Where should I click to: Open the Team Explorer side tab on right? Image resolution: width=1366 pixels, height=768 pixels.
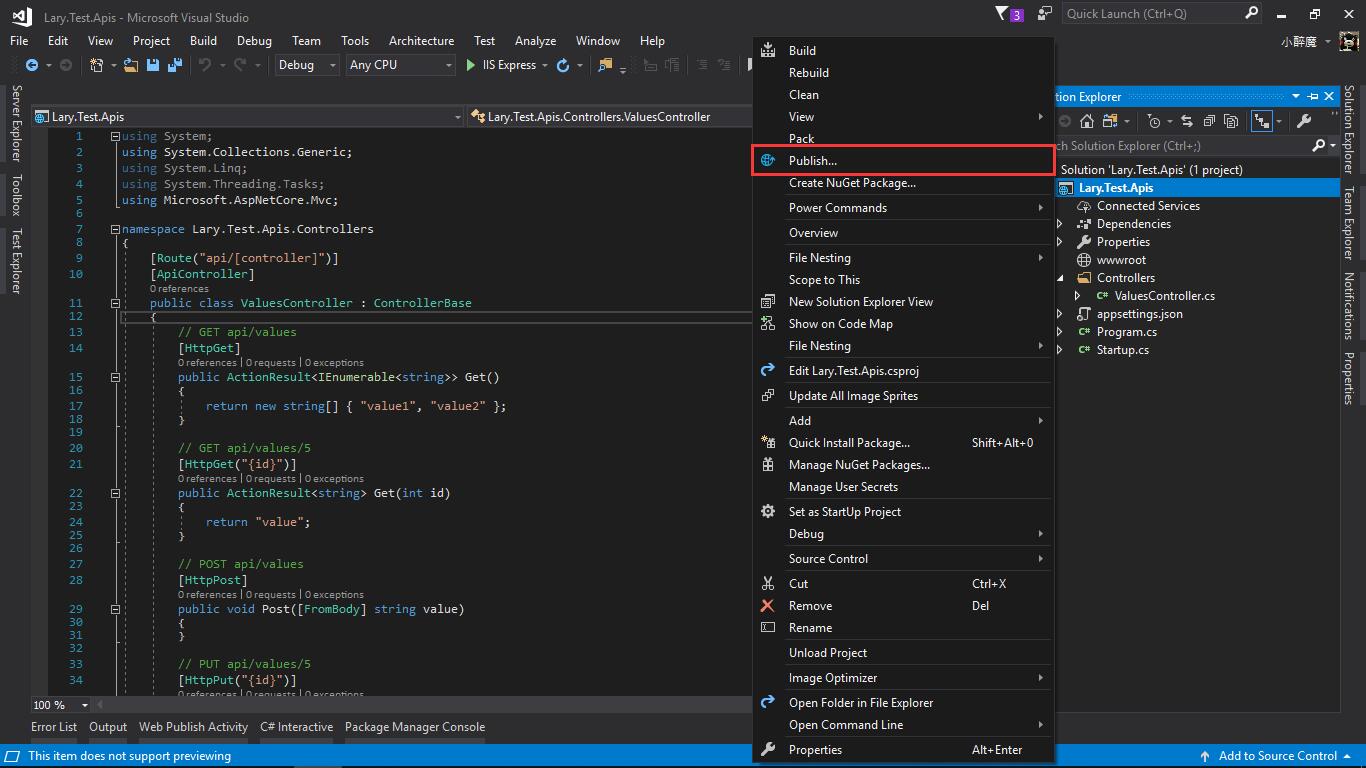(x=1349, y=224)
